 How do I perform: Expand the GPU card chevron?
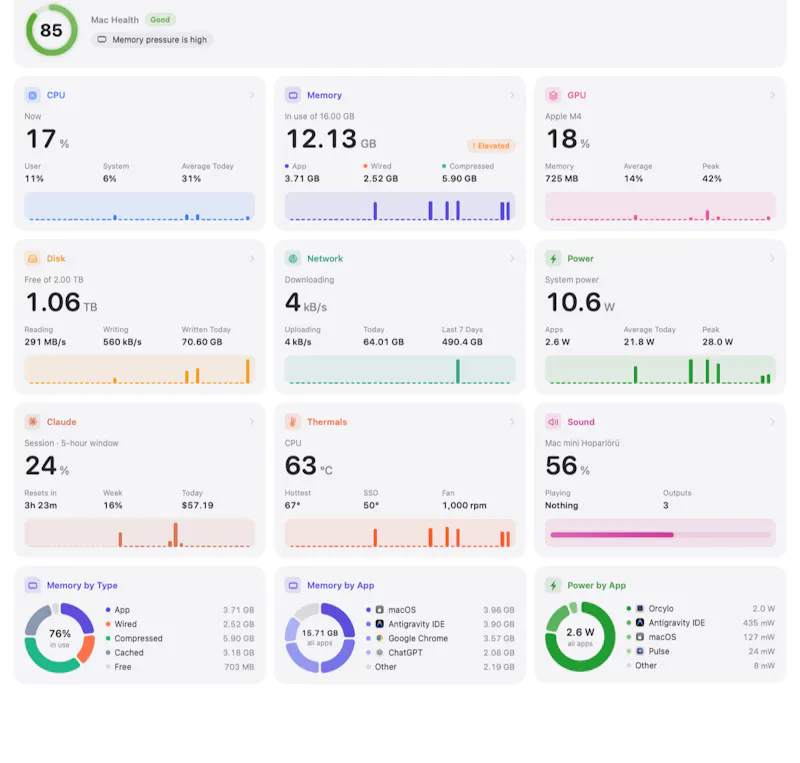click(772, 95)
